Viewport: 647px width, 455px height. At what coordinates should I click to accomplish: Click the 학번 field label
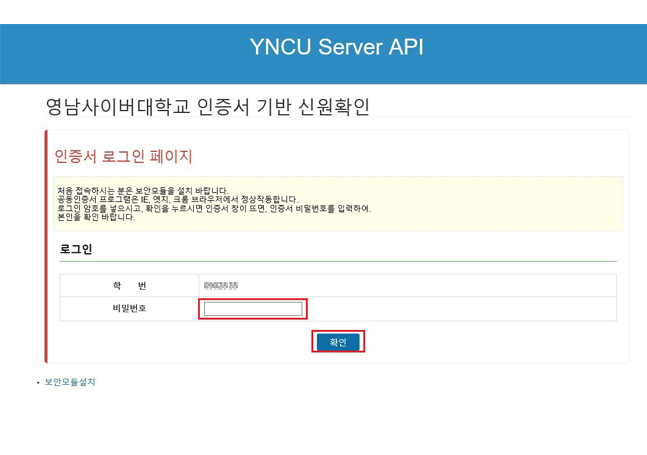tap(129, 285)
